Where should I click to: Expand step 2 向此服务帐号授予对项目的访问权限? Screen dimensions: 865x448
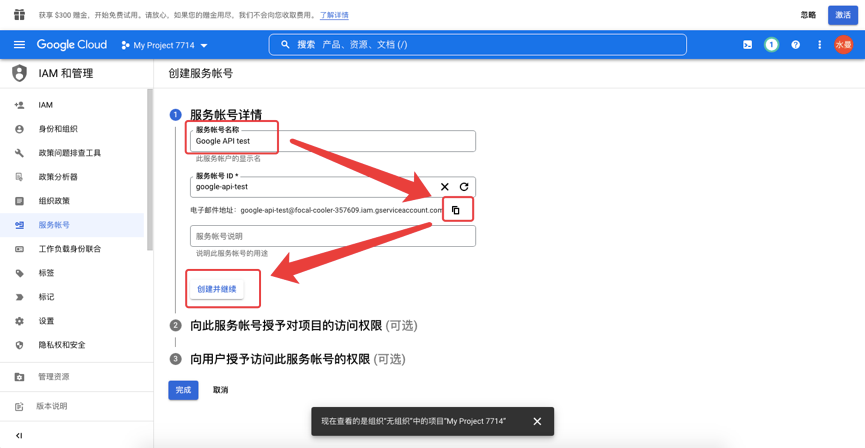tap(303, 326)
